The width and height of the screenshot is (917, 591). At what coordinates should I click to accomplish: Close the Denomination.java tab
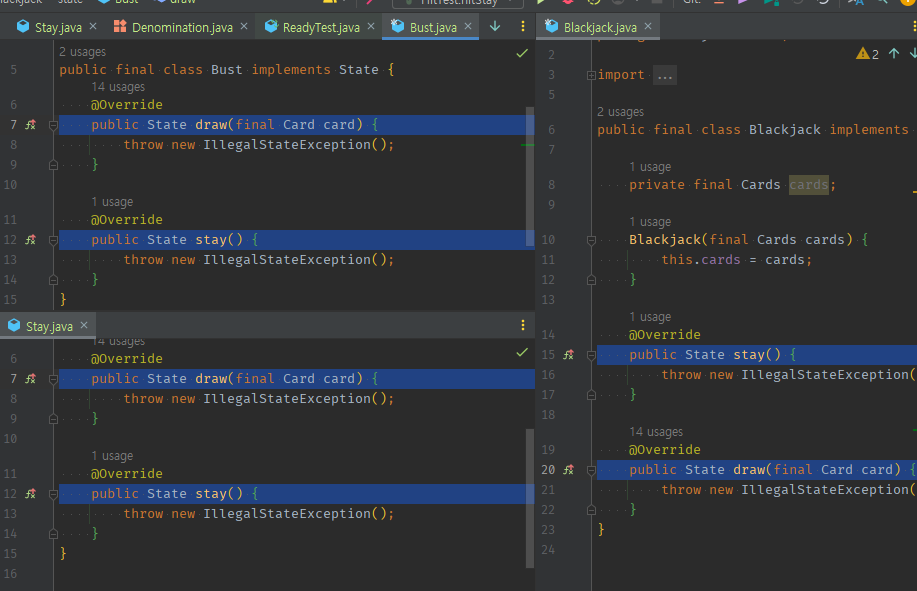point(244,26)
